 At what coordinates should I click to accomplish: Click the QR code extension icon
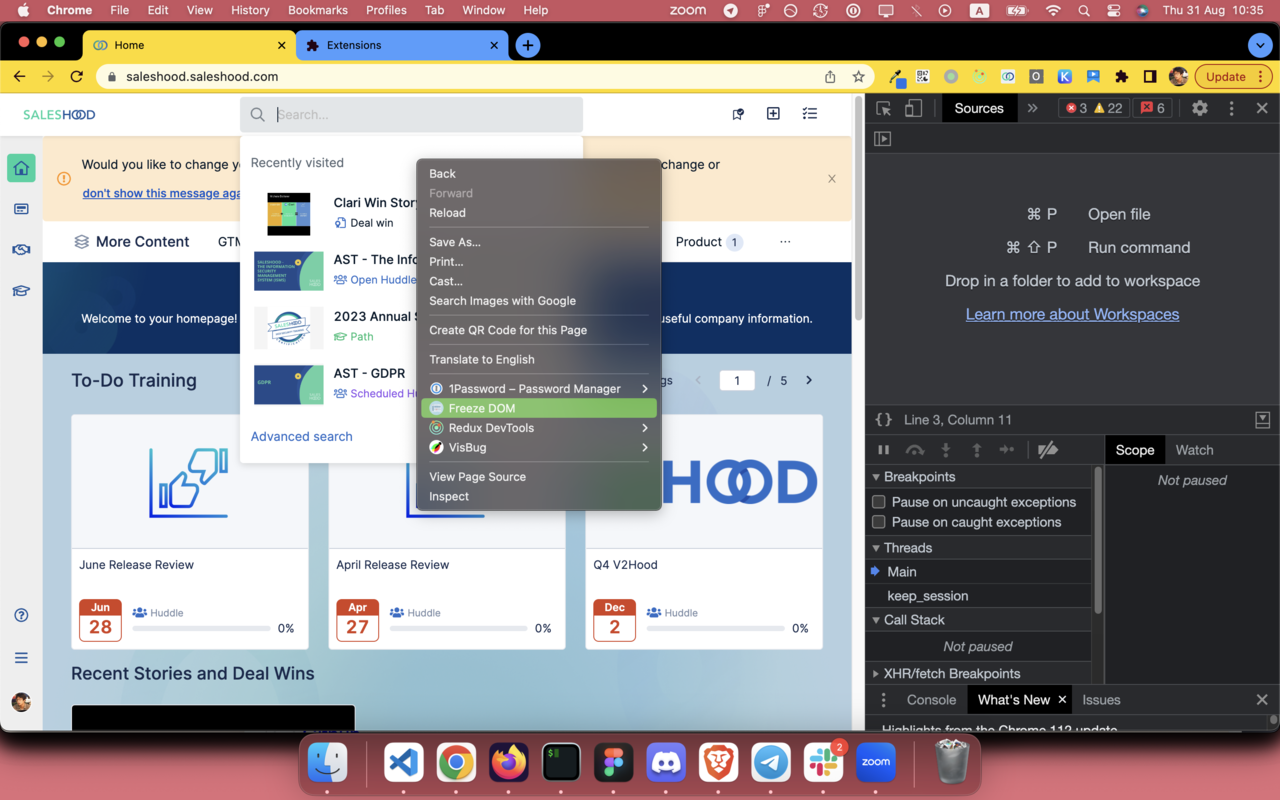922,77
